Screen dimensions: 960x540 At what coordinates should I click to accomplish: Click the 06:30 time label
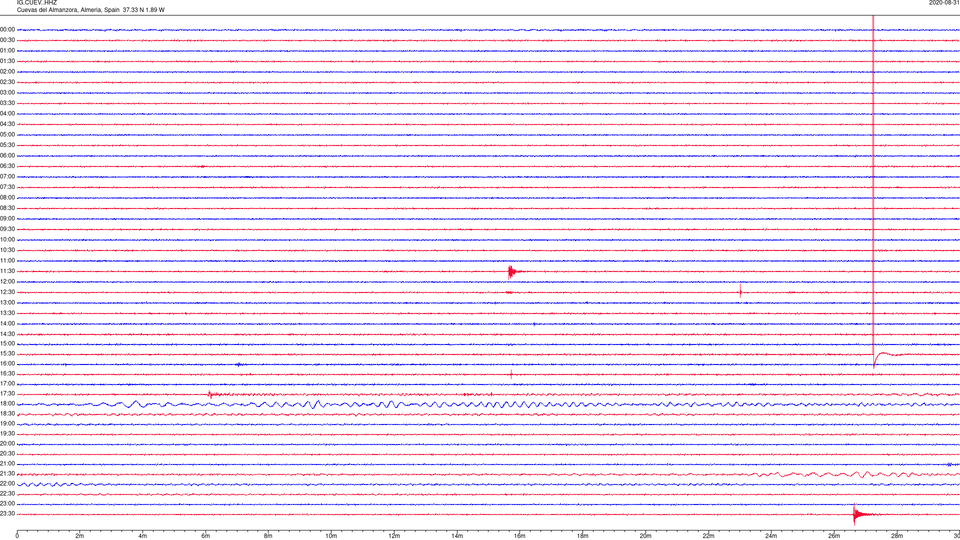pyautogui.click(x=7, y=166)
